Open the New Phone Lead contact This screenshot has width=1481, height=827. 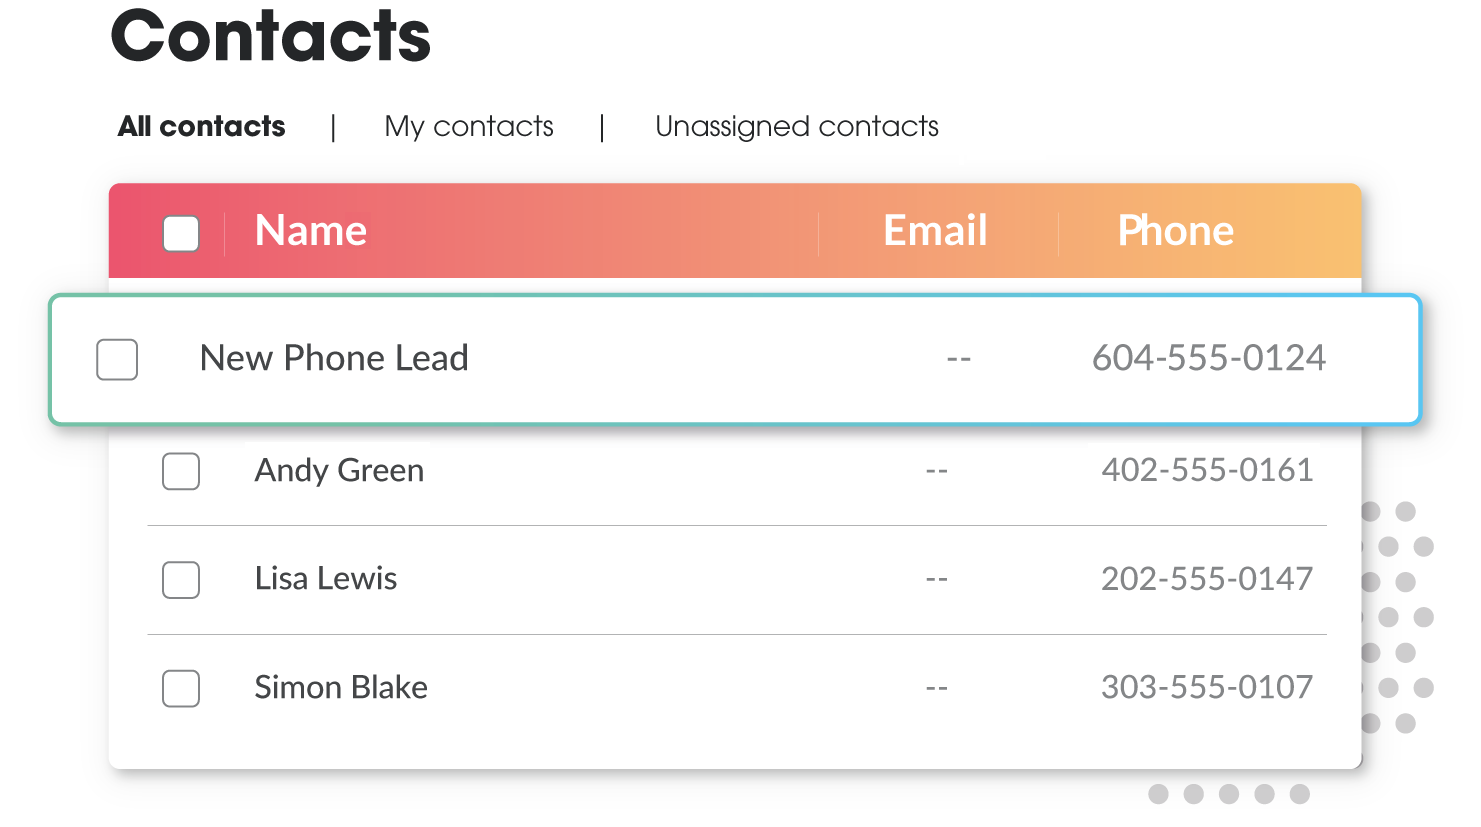[334, 358]
